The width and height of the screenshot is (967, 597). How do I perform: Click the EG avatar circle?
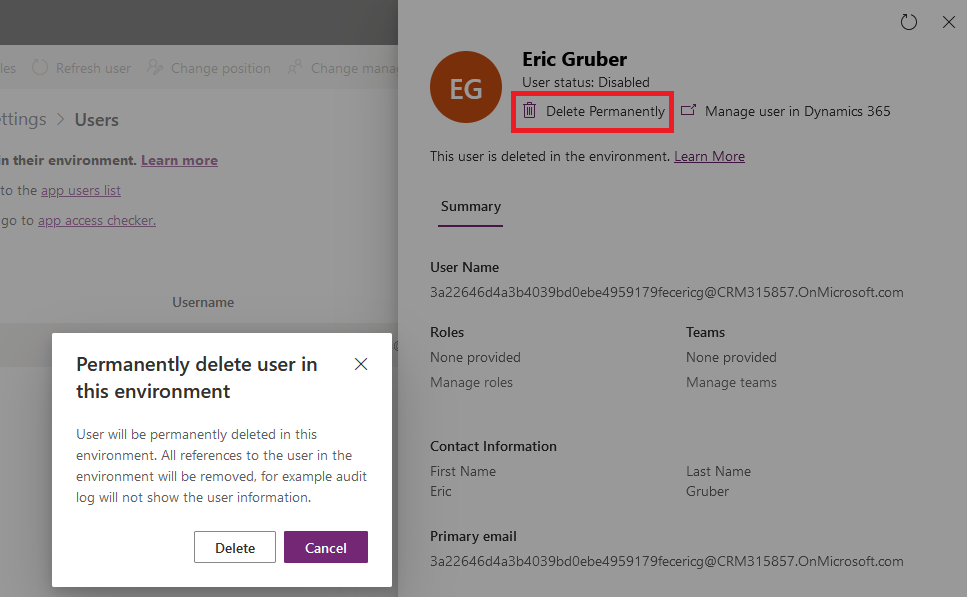466,88
